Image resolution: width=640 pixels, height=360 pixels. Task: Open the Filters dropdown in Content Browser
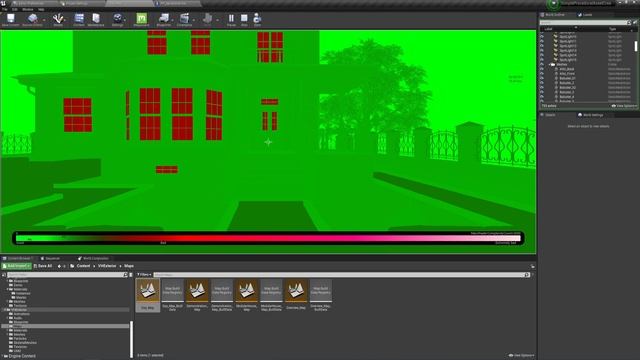click(144, 275)
